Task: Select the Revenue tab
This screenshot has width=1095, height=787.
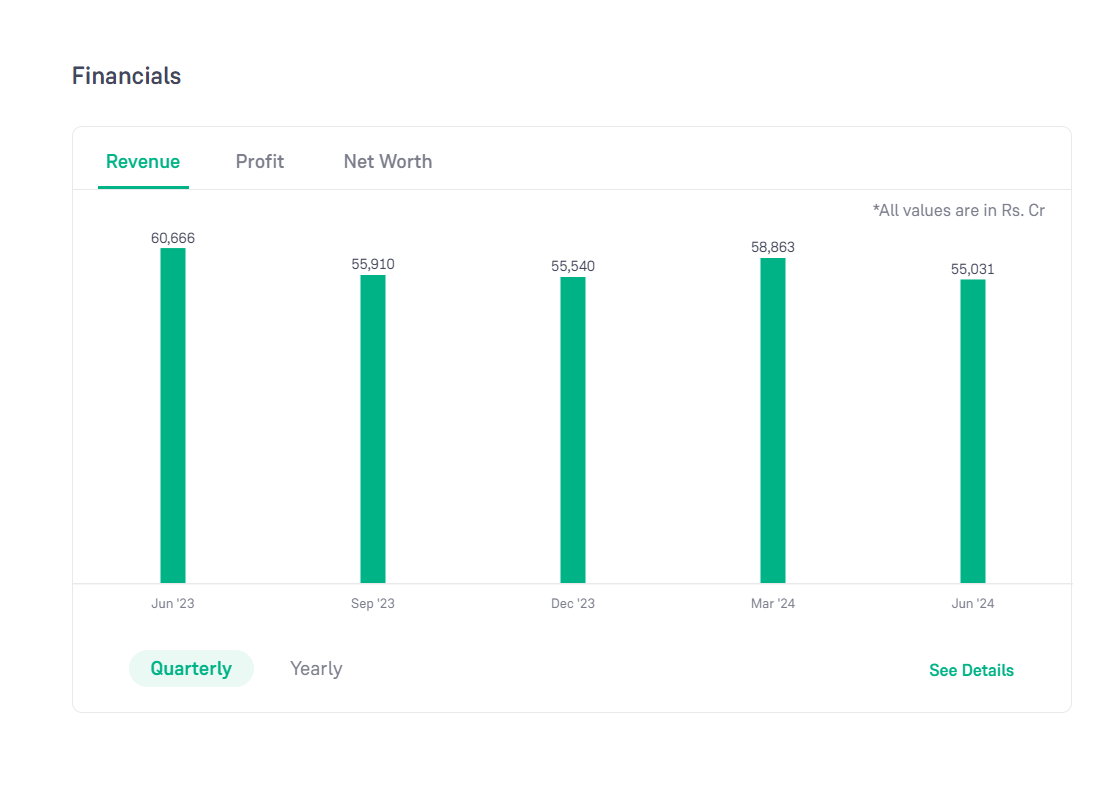Action: click(143, 162)
